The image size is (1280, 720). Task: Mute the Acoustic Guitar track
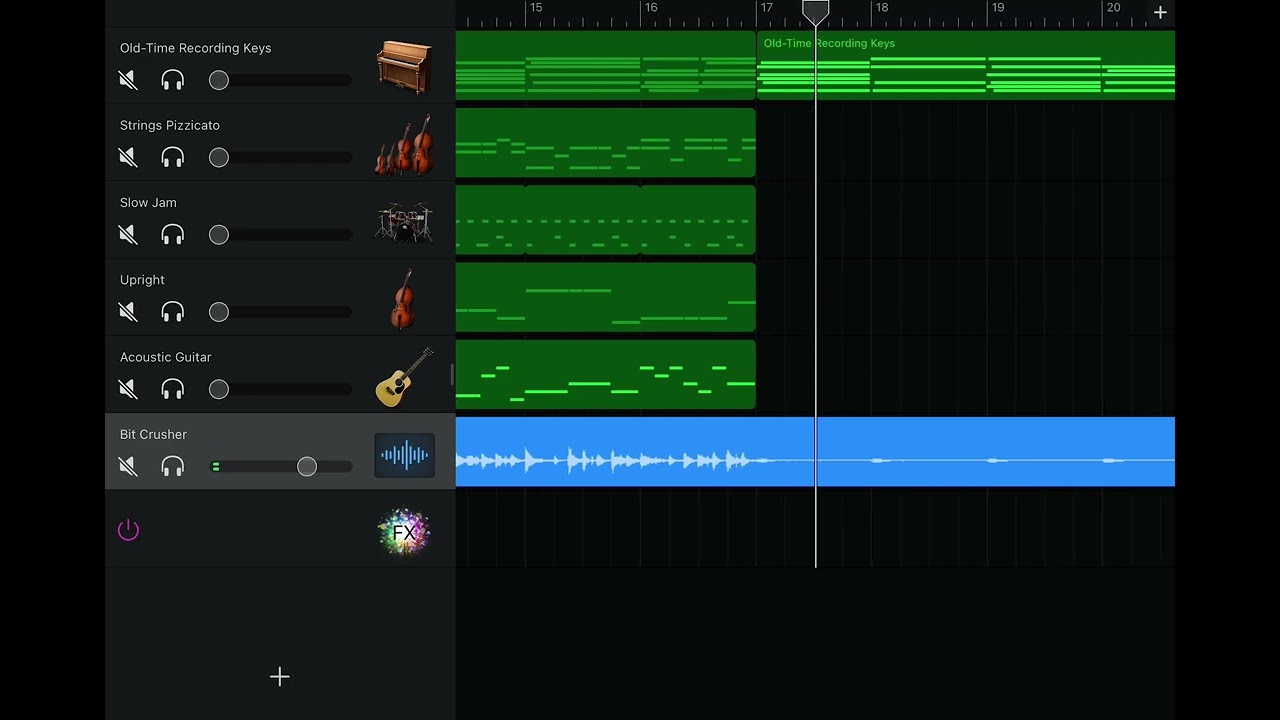pyautogui.click(x=128, y=389)
